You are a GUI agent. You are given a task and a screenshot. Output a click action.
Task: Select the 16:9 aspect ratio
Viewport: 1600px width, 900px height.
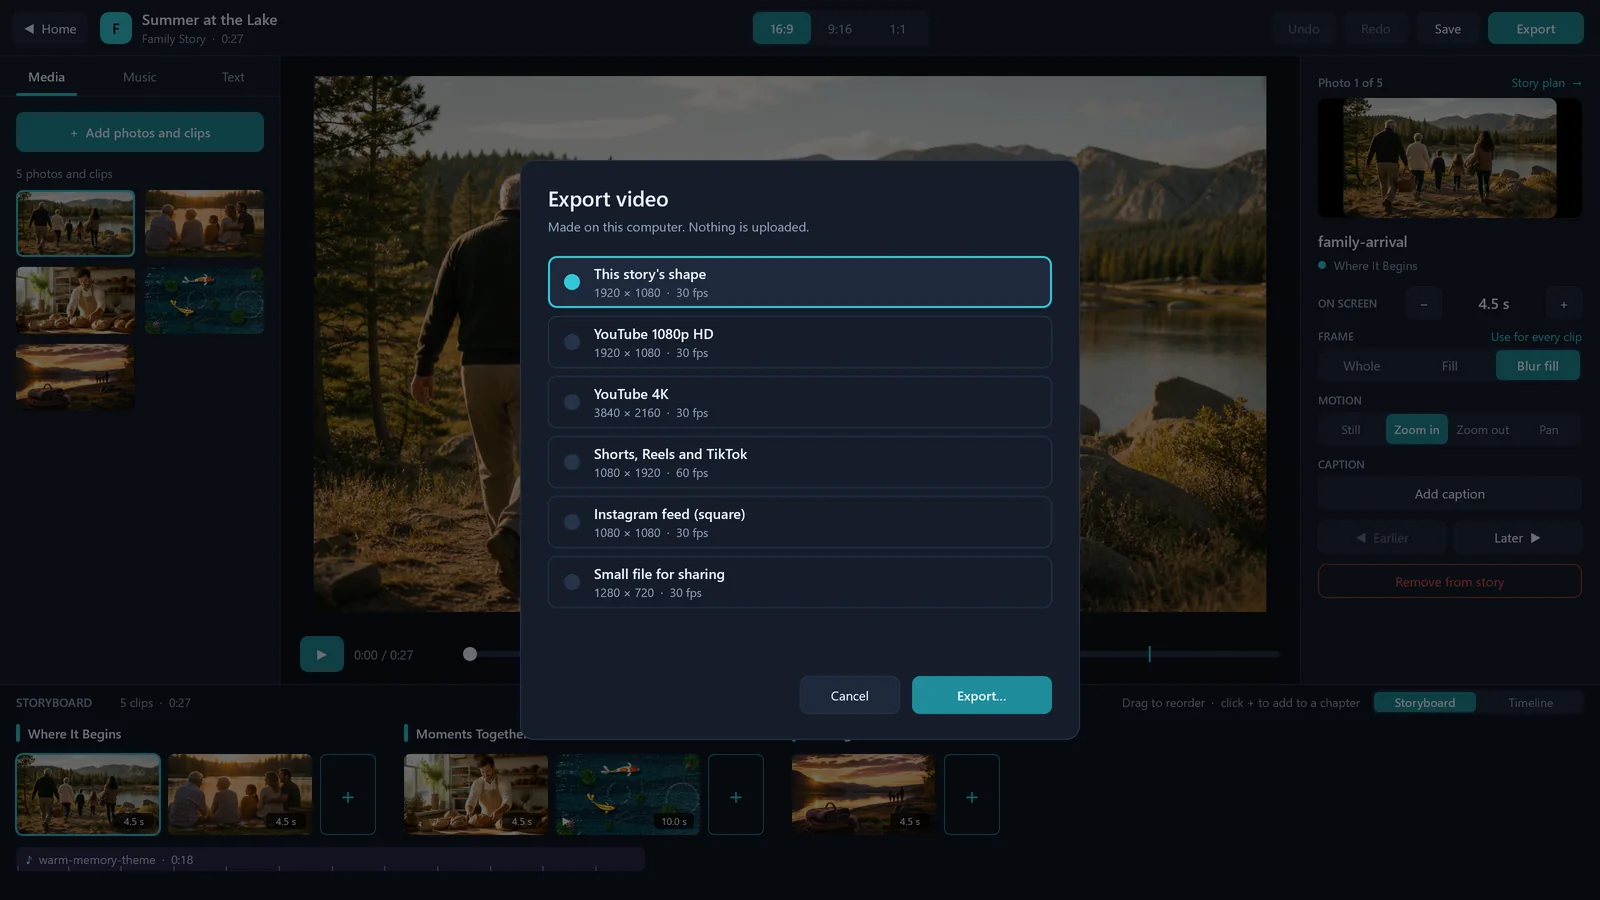pos(782,29)
